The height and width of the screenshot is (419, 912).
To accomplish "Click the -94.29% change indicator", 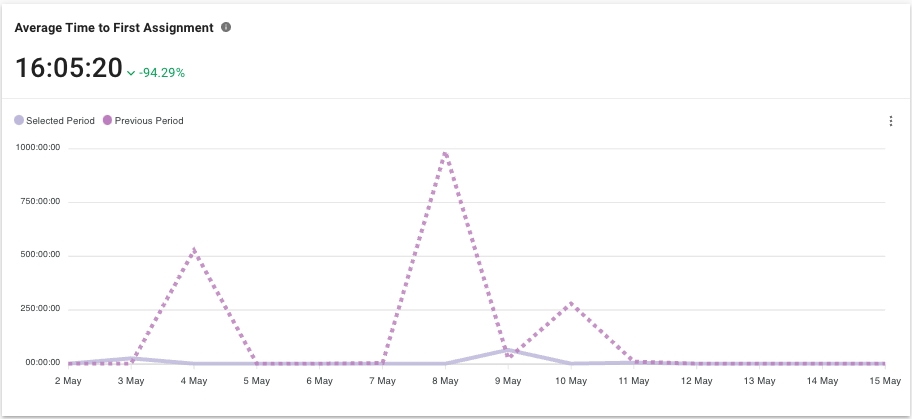I will (161, 73).
